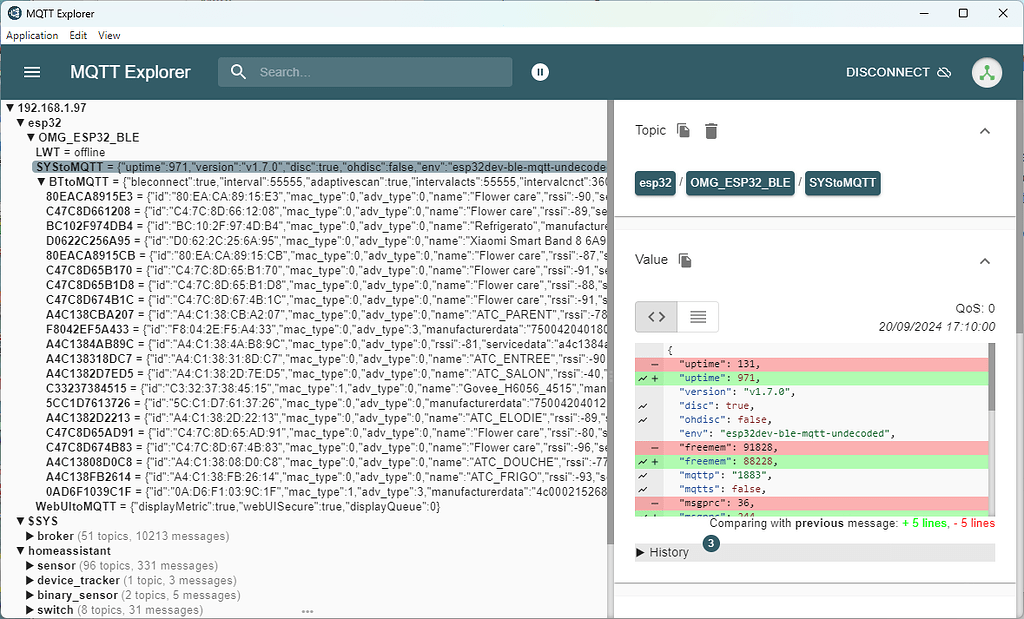The image size is (1024, 619).
Task: Delete the topic using the trash icon
Action: tap(710, 130)
